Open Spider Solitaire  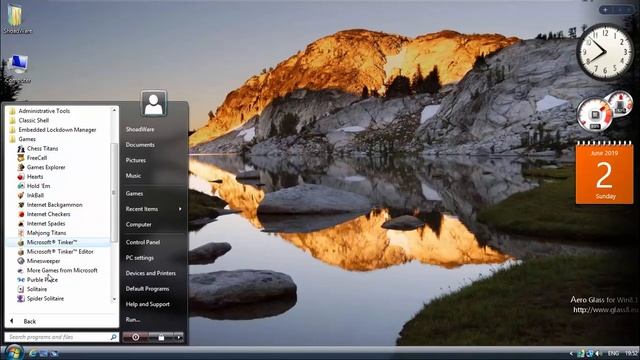pyautogui.click(x=45, y=299)
